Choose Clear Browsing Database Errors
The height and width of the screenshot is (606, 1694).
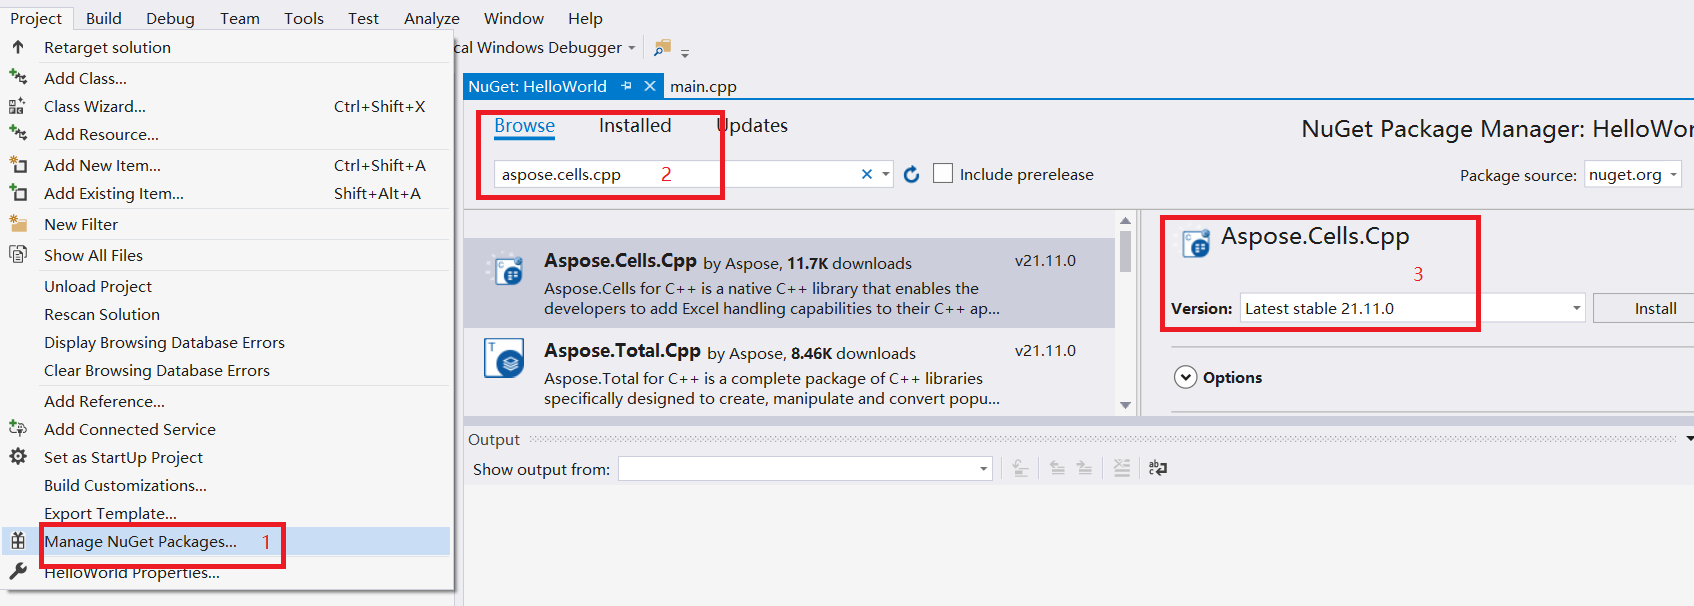click(226, 370)
